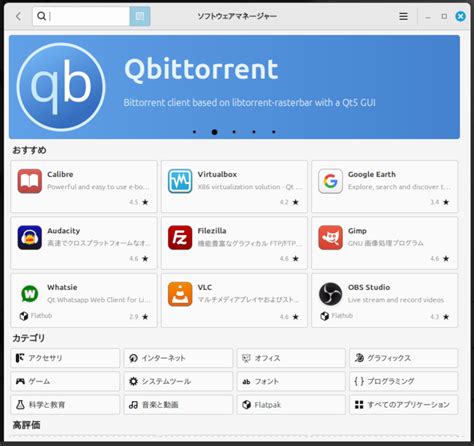
Task: Click the Flathub package icon on OBS Studio card
Action: pos(324,316)
